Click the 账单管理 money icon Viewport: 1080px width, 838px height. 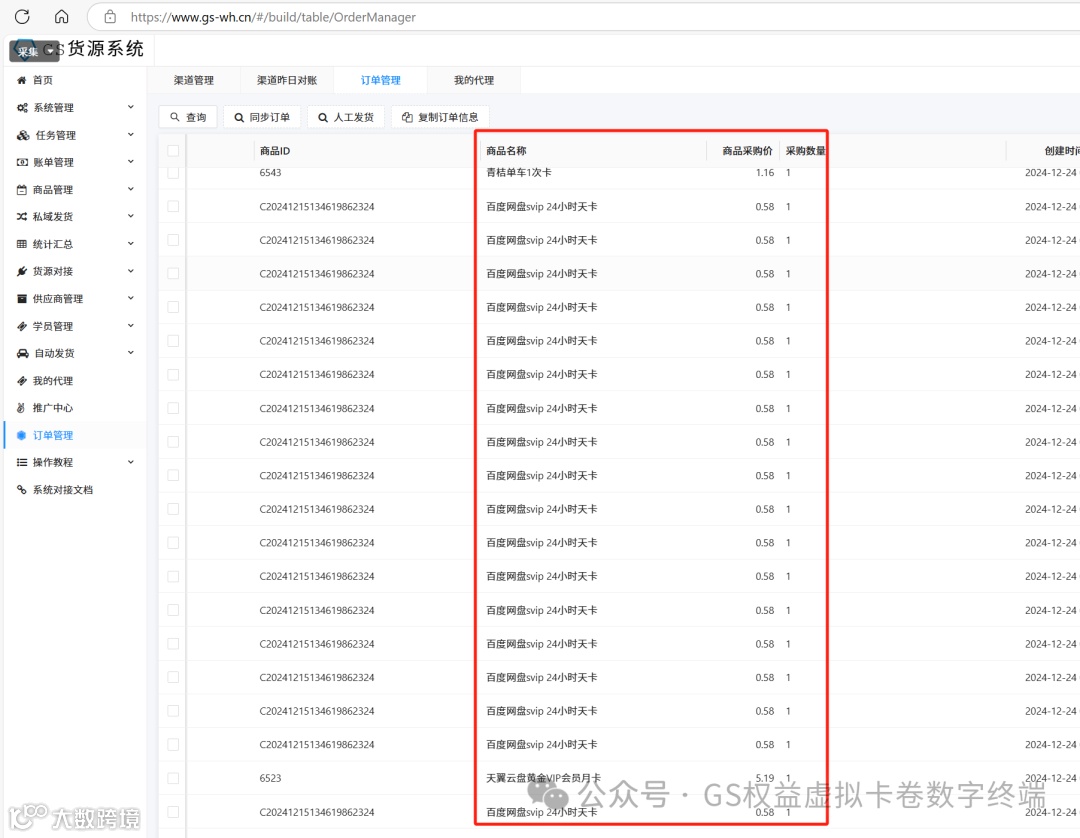pos(22,162)
